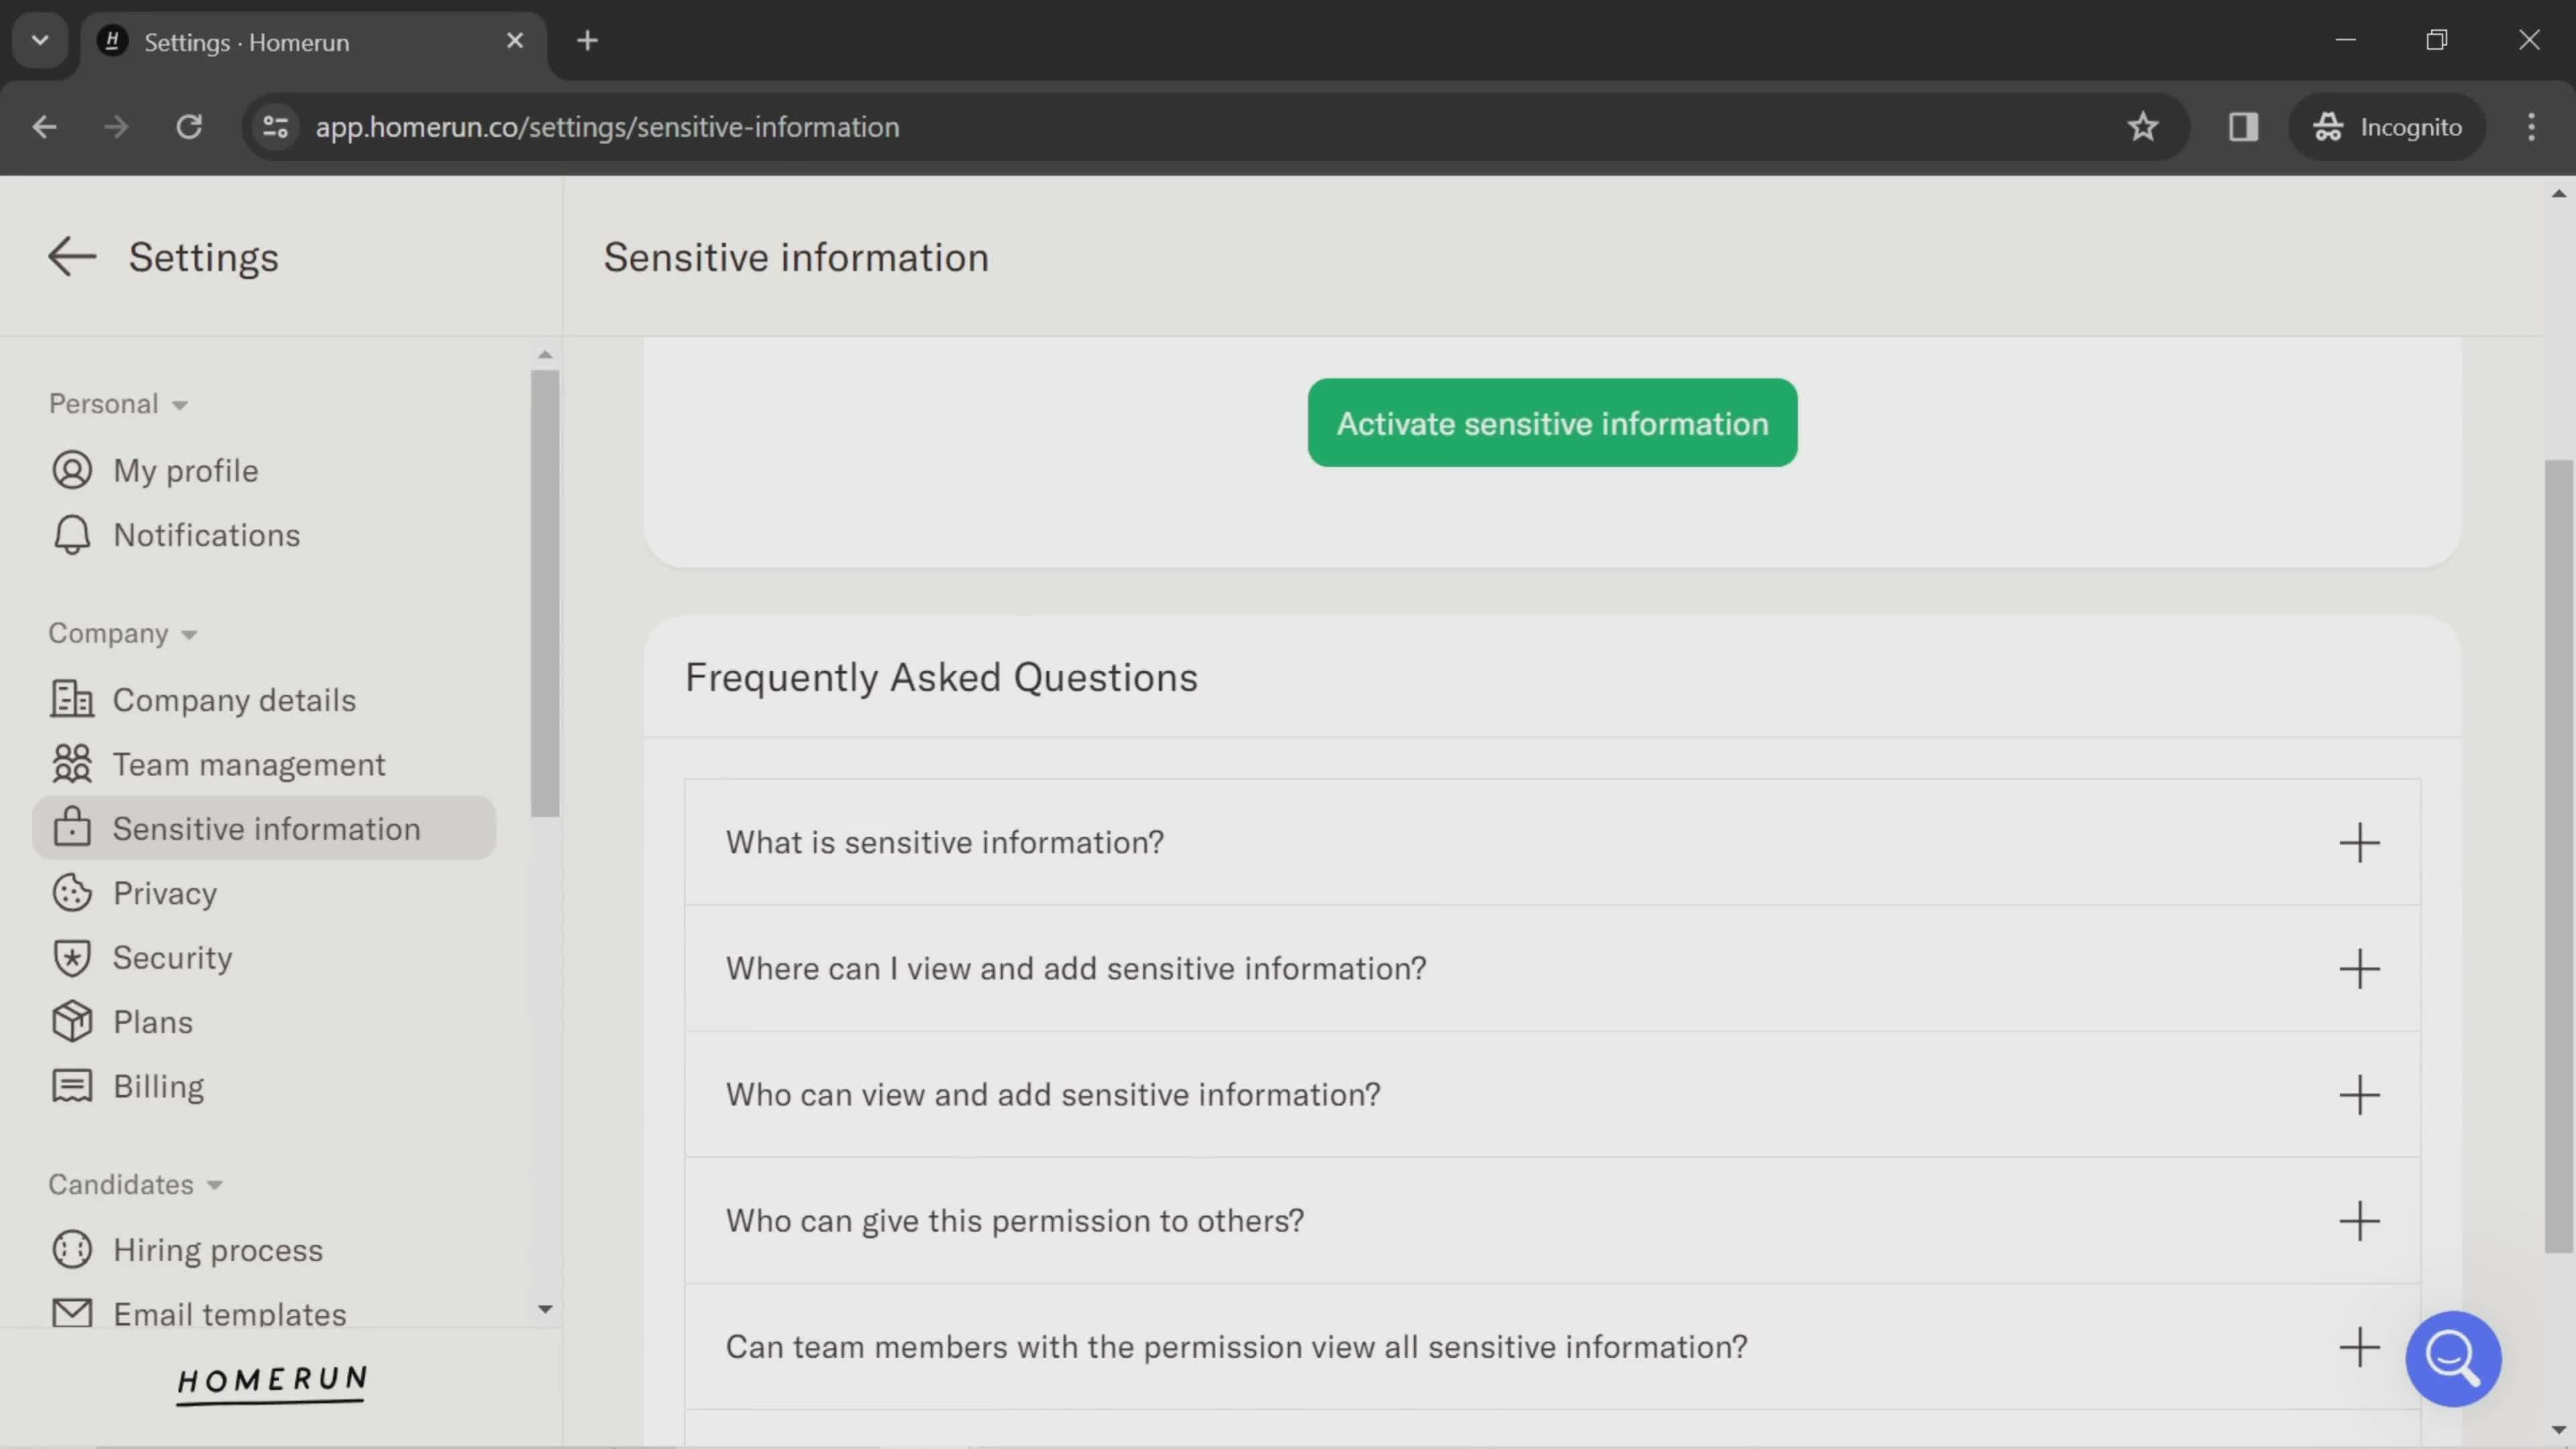The width and height of the screenshot is (2576, 1449).
Task: View site information icon in address bar
Action: pyautogui.click(x=275, y=127)
